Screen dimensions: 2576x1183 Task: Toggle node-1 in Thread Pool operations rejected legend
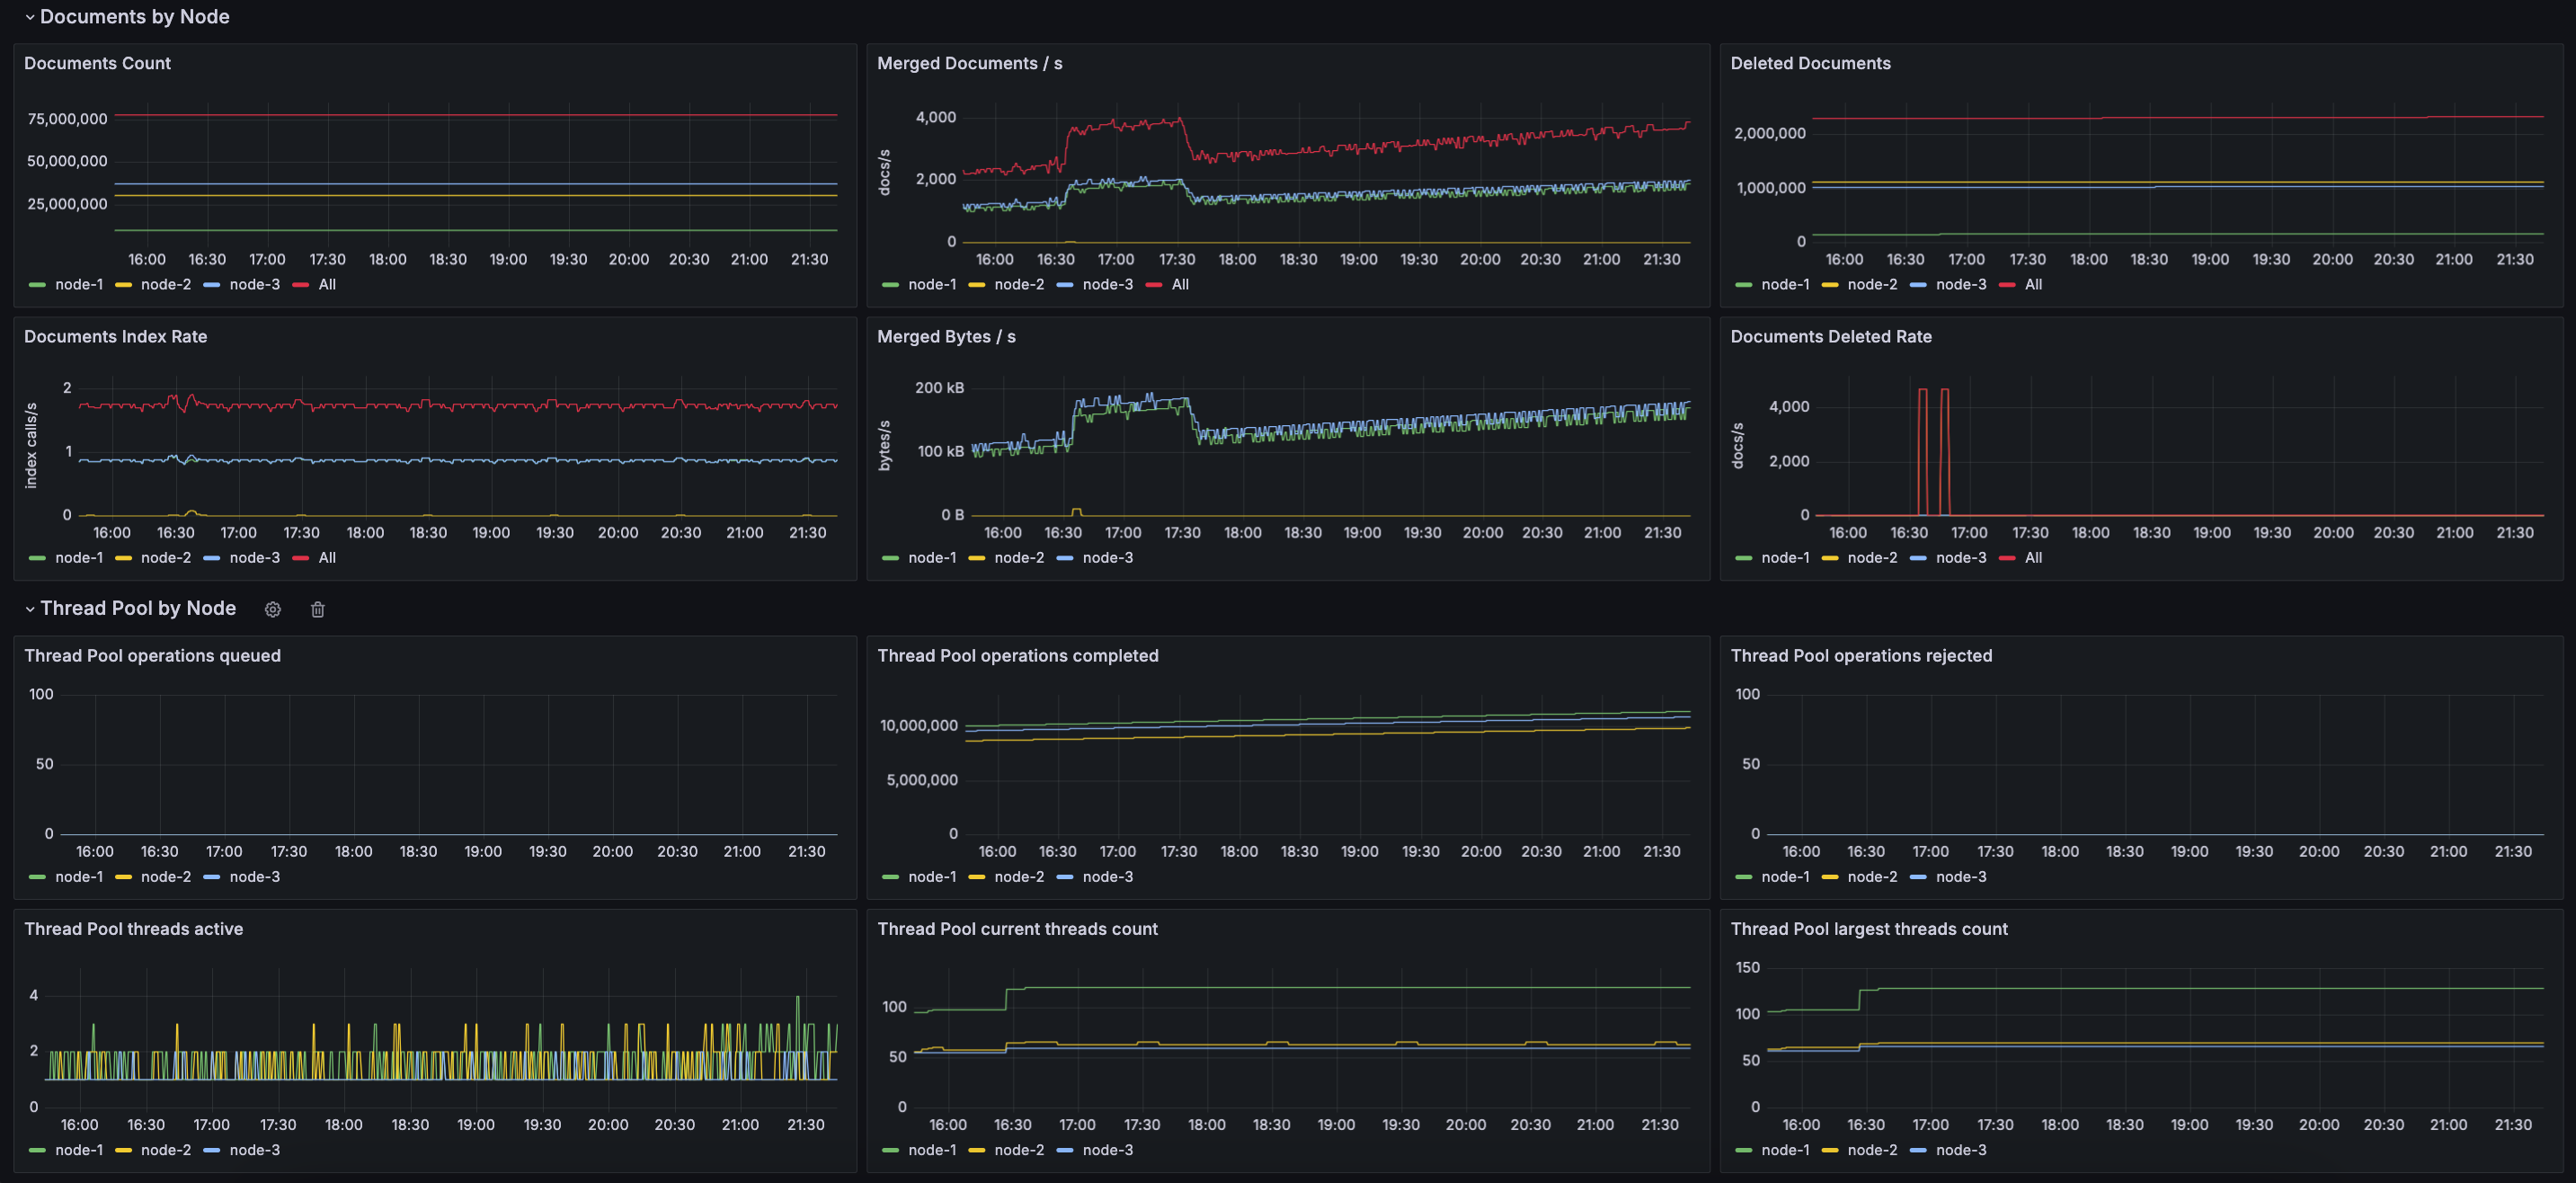1785,877
